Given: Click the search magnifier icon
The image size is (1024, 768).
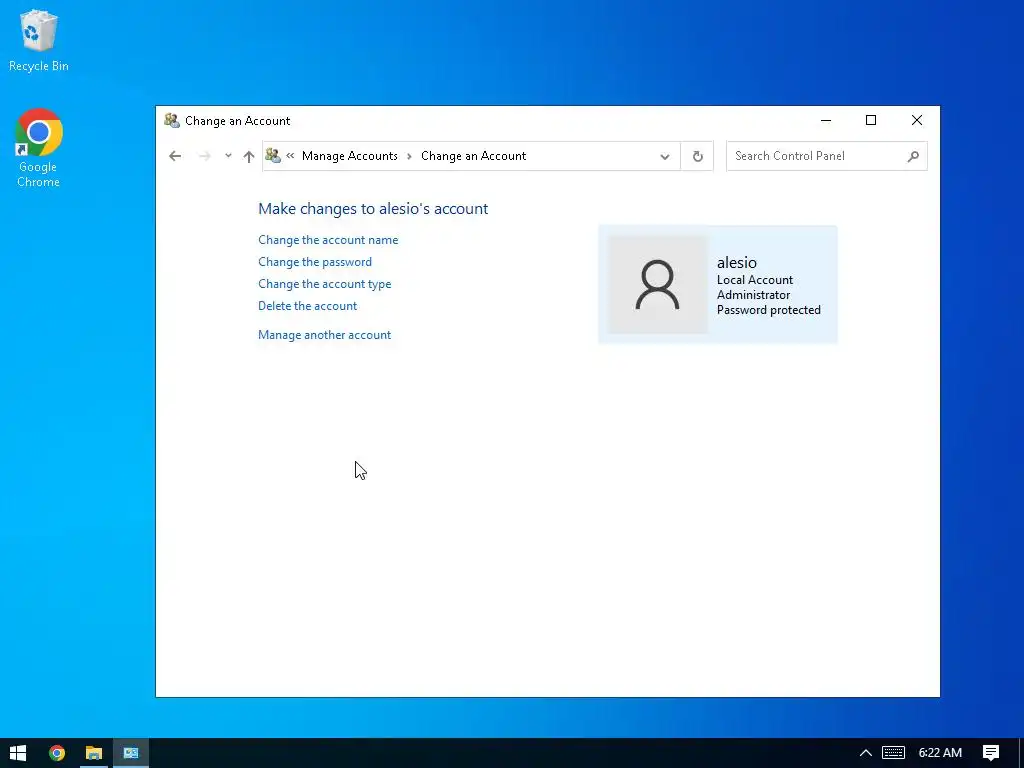Looking at the screenshot, I should click(x=913, y=156).
